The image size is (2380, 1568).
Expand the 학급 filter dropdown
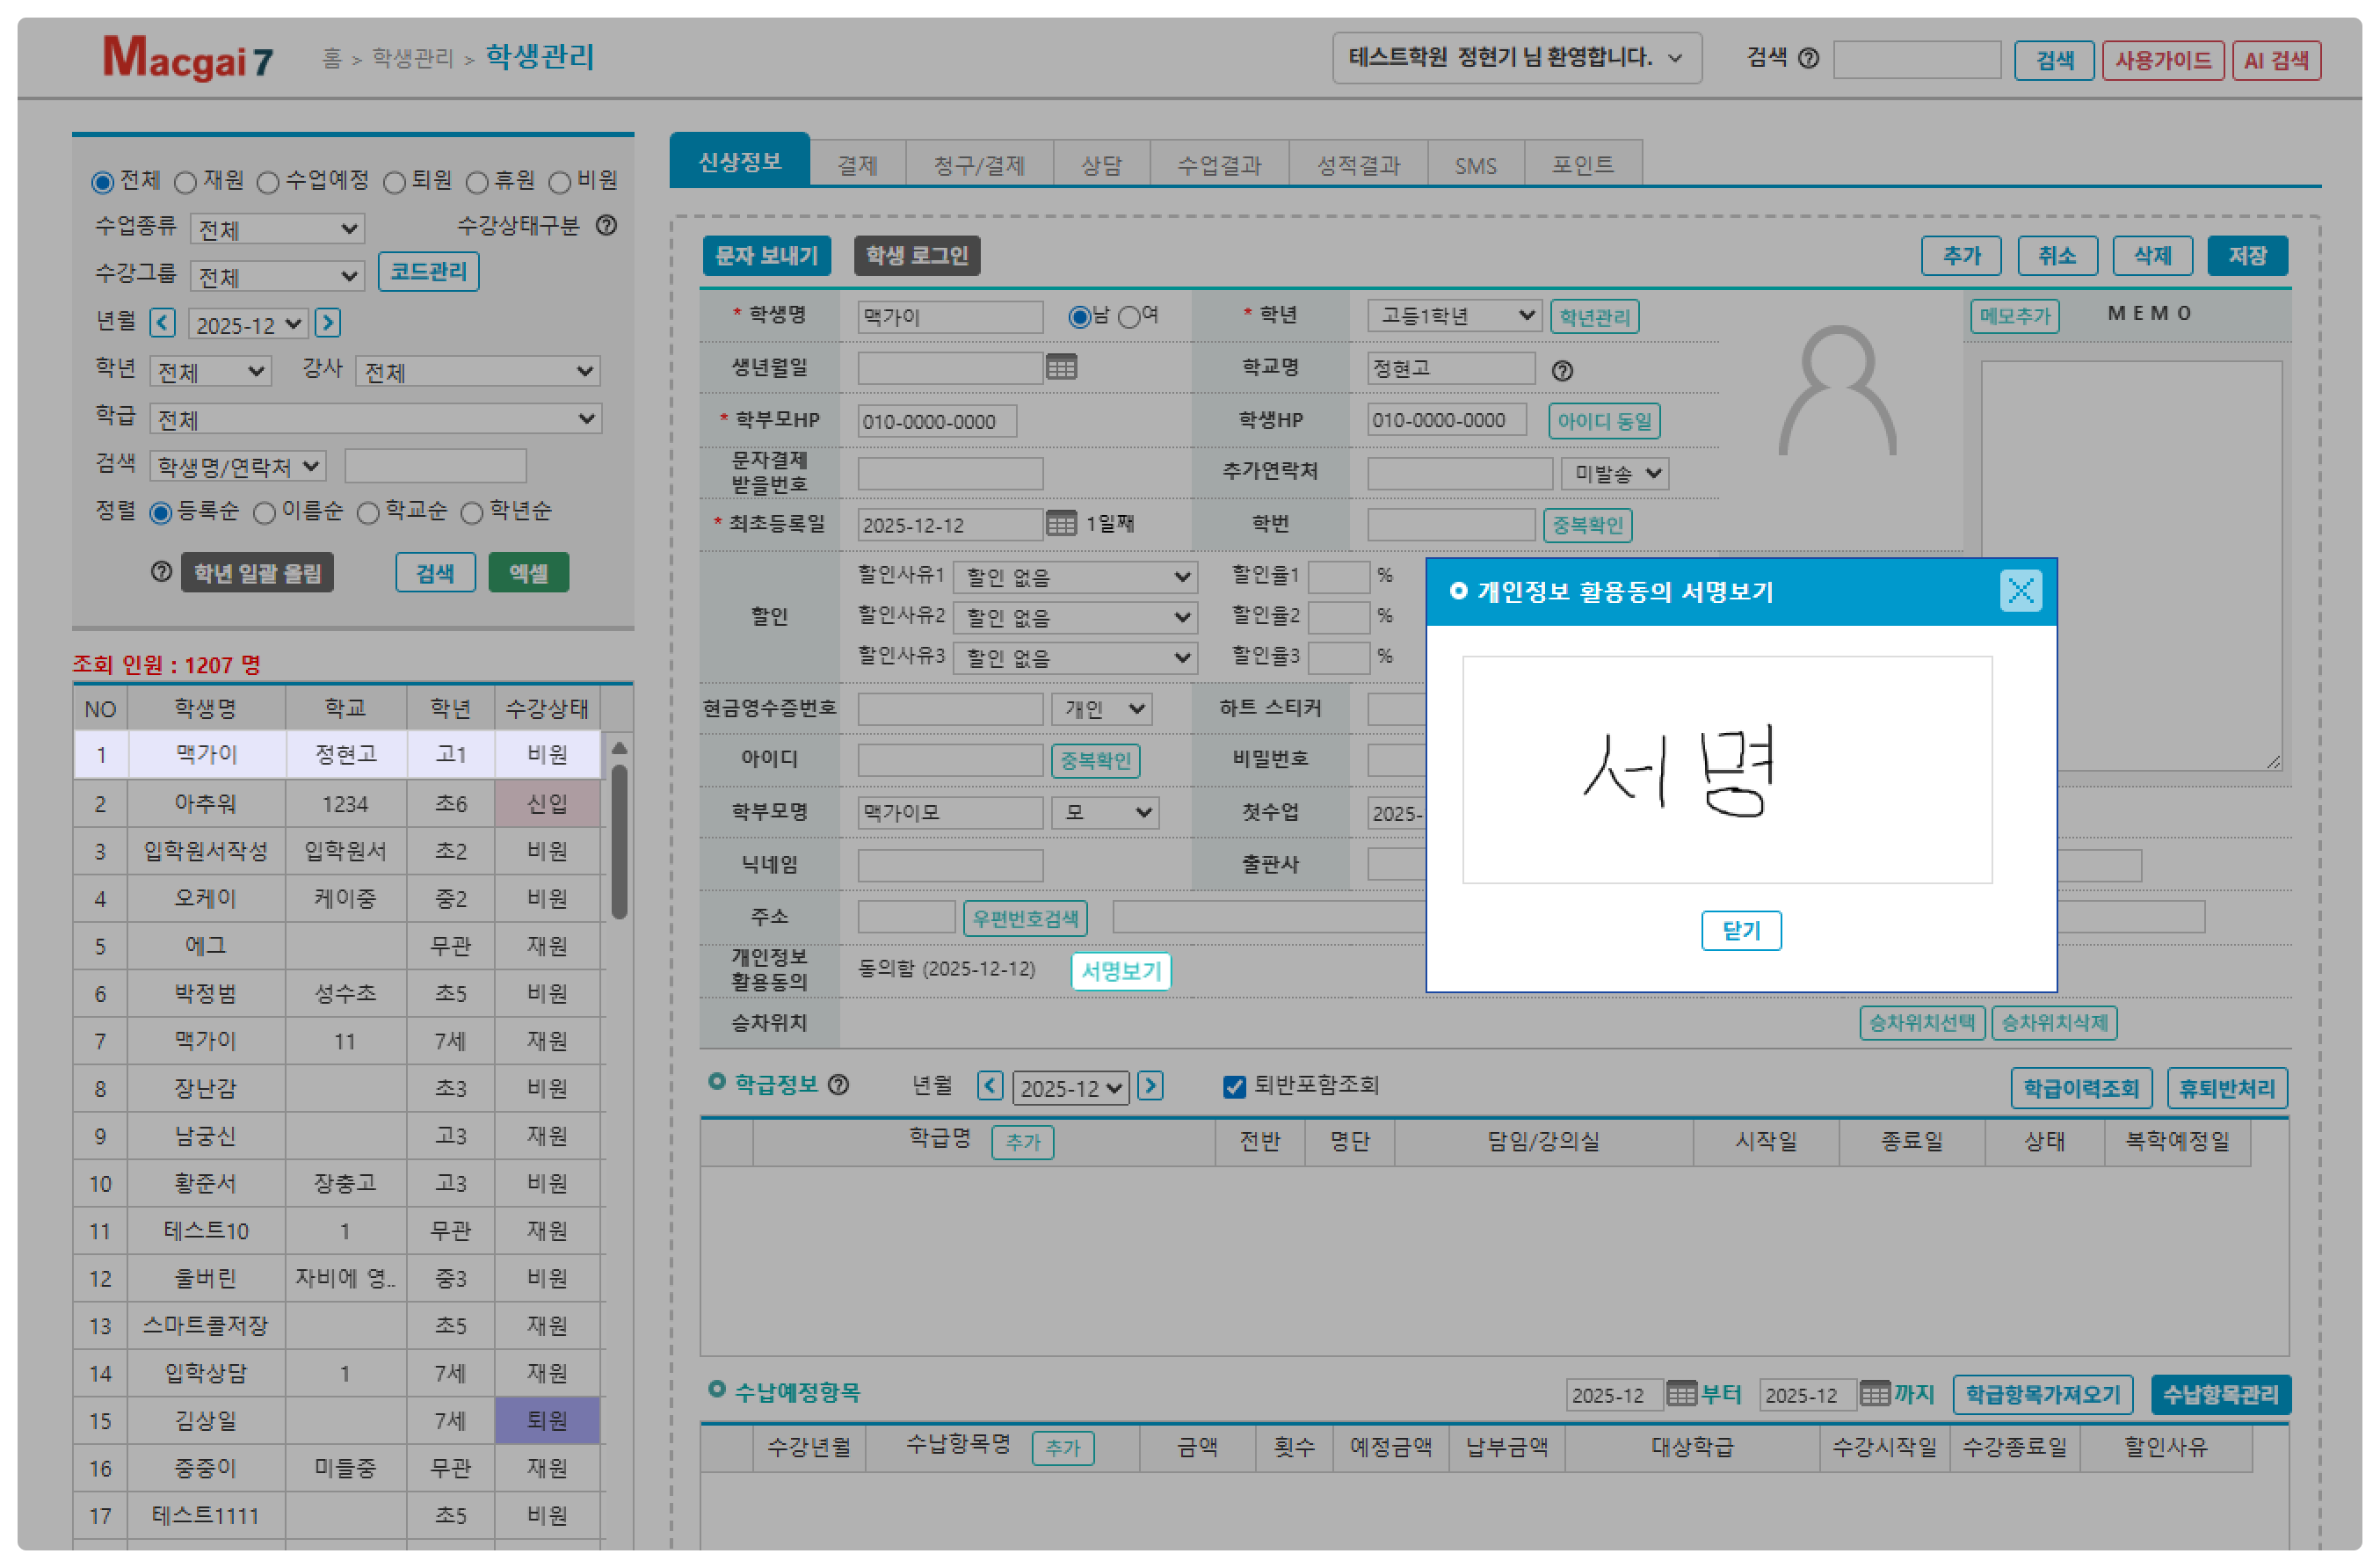375,419
